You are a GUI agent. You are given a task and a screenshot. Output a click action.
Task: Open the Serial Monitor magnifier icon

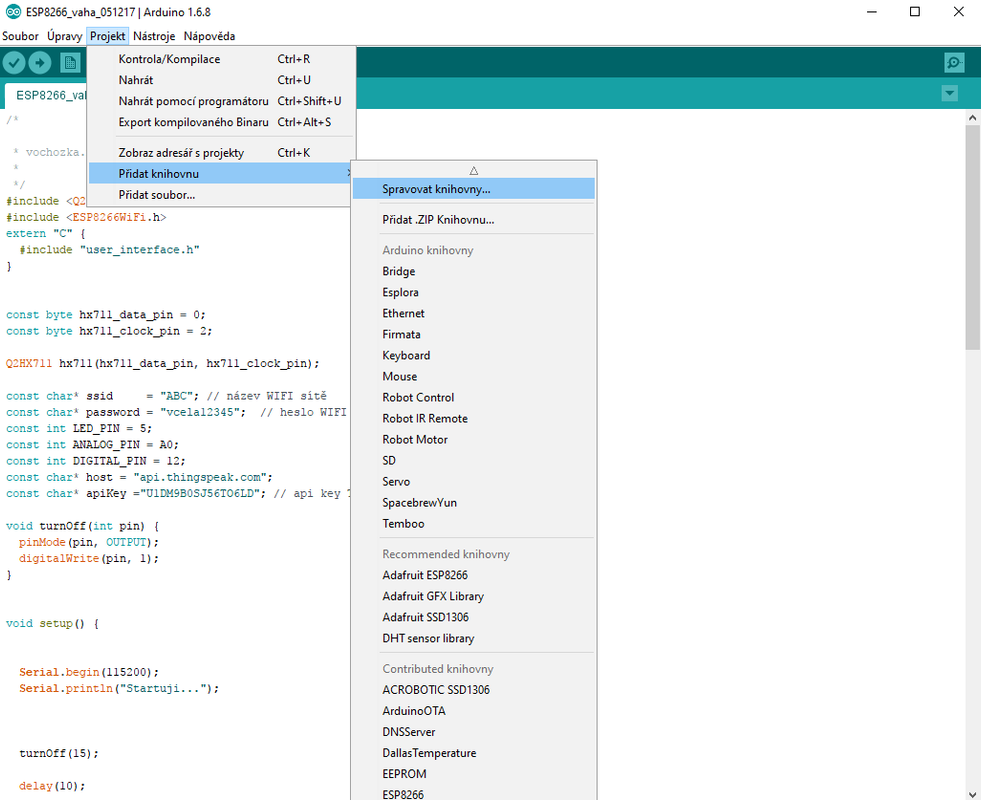[x=954, y=63]
